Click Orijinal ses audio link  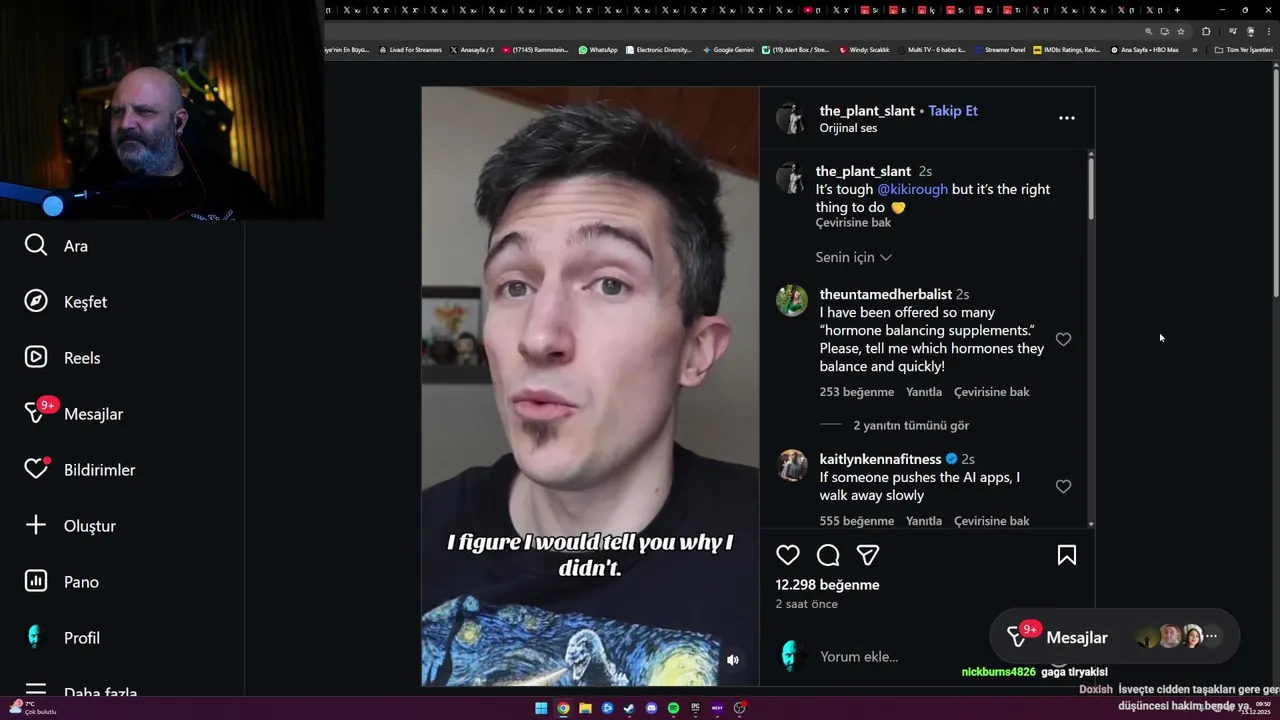click(848, 128)
